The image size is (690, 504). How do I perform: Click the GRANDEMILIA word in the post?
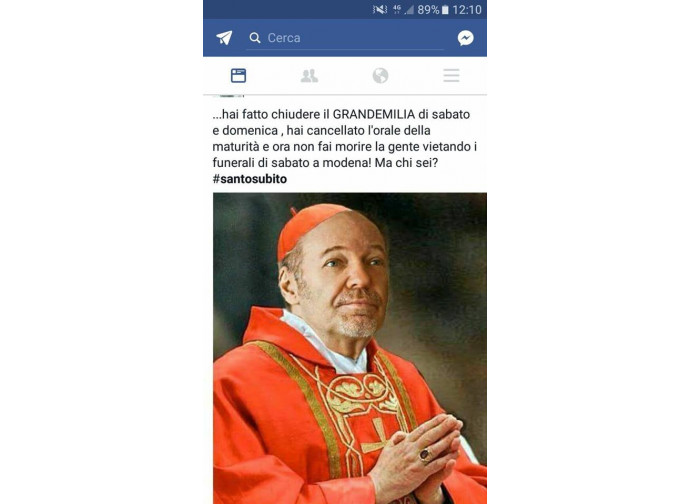374,114
